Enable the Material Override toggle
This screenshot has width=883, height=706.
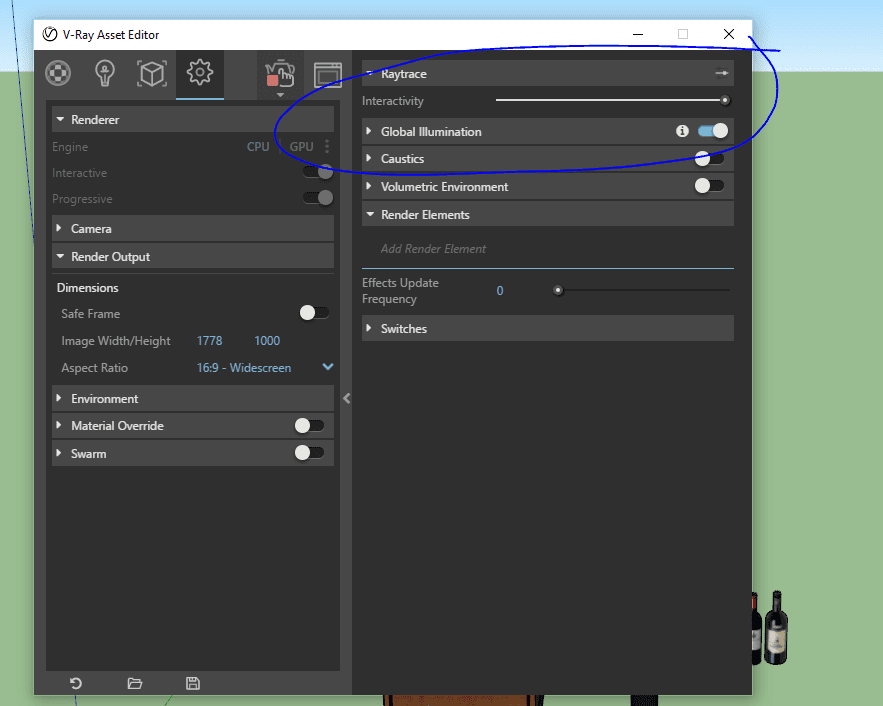click(309, 425)
